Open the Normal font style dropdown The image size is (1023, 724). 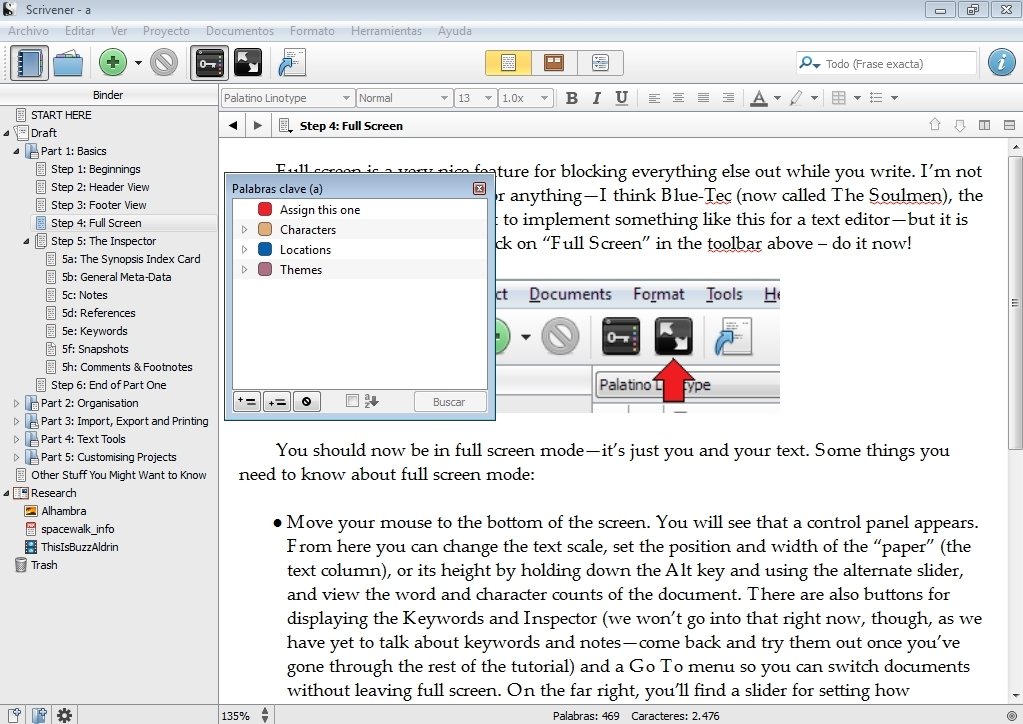coord(404,98)
